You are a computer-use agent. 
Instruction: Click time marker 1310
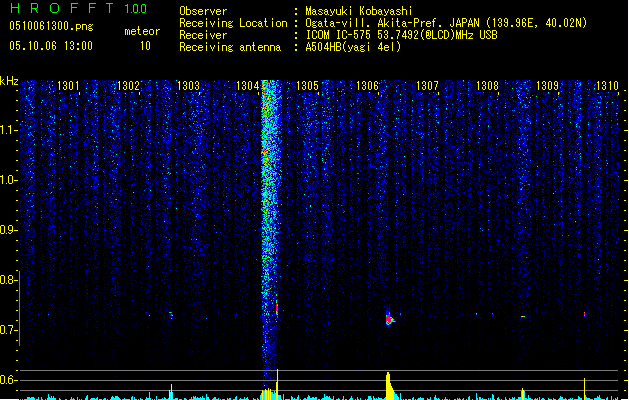[x=607, y=86]
